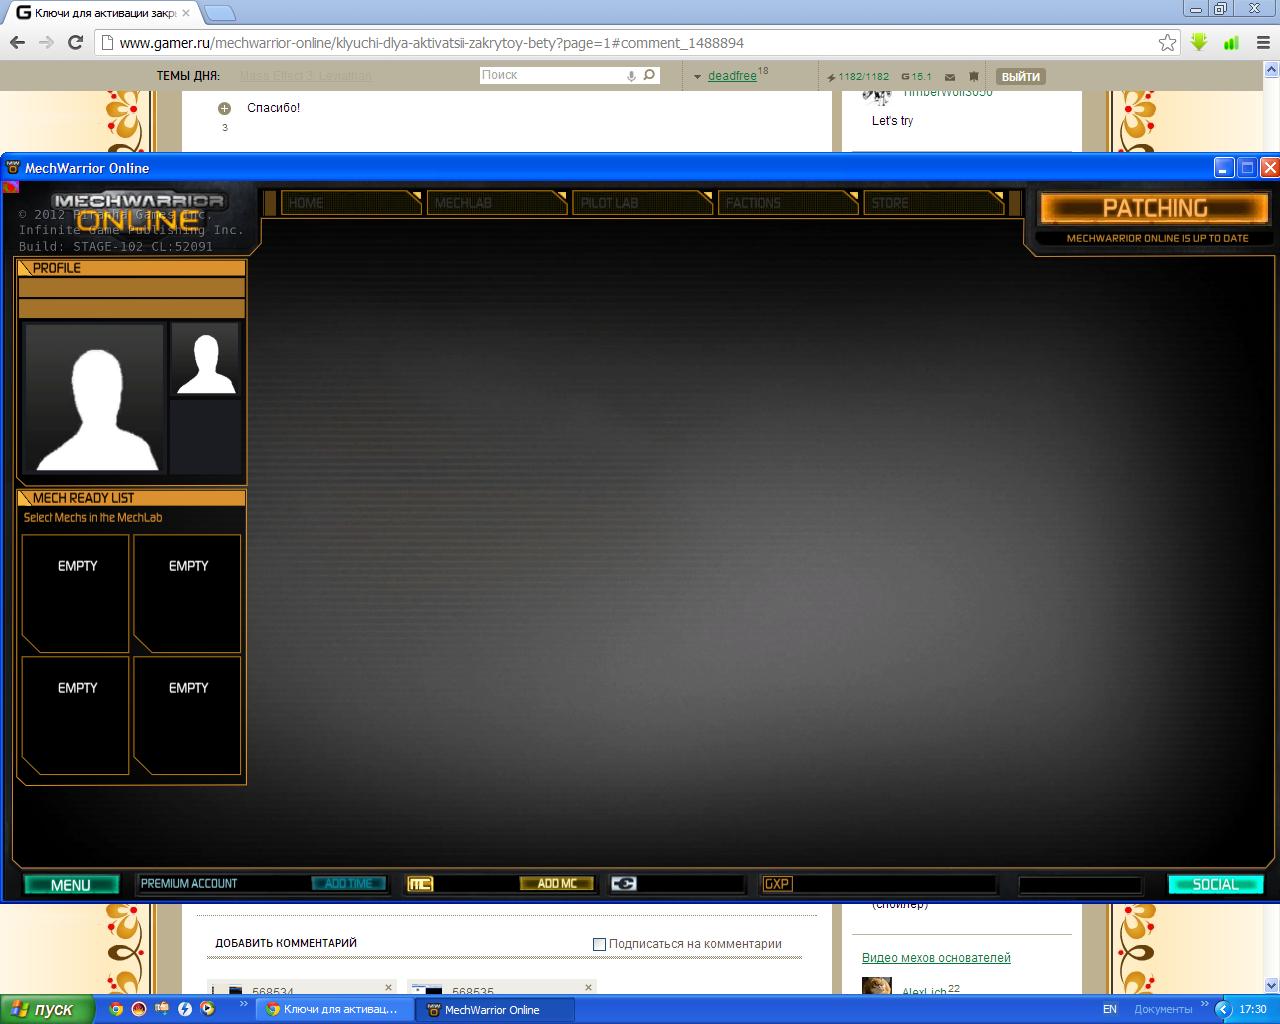Screen dimensions: 1280x1024
Task: Select the bottom-left EMPTY mech slot
Action: pyautogui.click(x=76, y=715)
